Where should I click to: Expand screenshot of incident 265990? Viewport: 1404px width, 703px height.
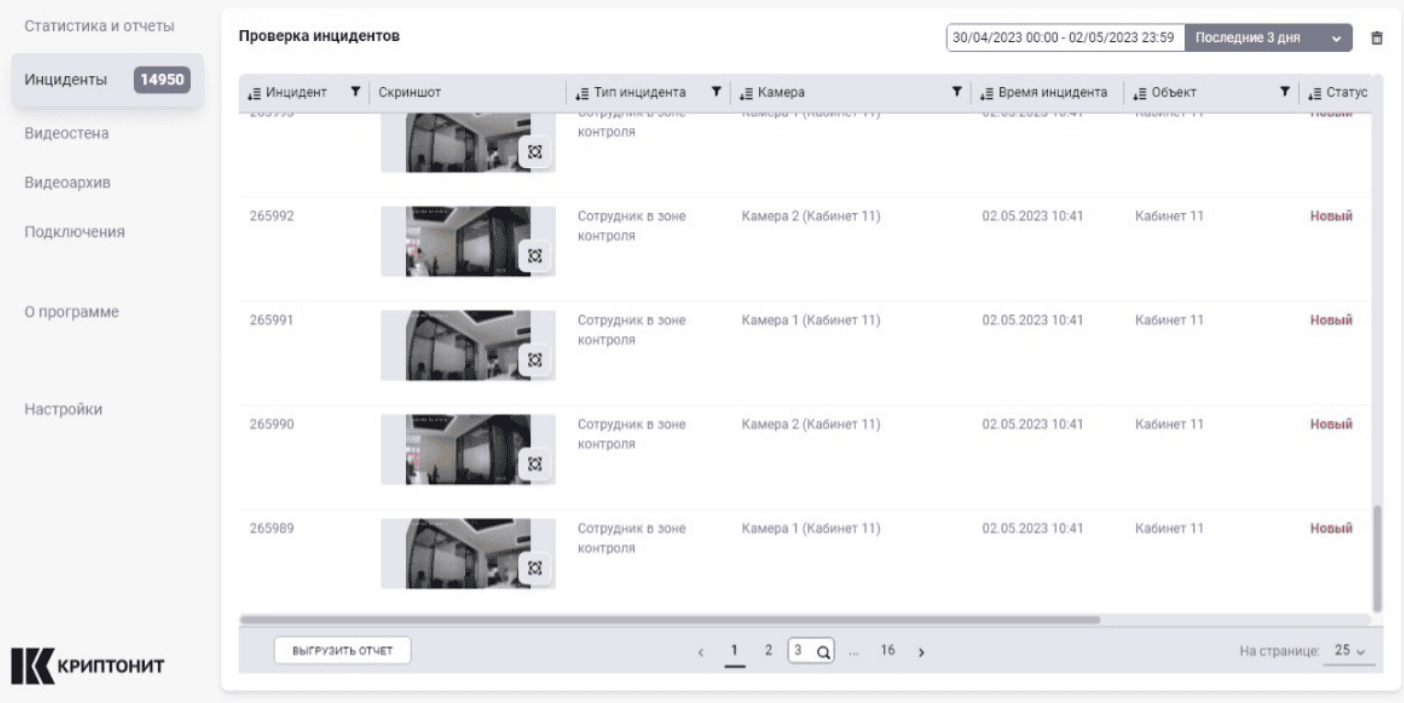click(535, 463)
